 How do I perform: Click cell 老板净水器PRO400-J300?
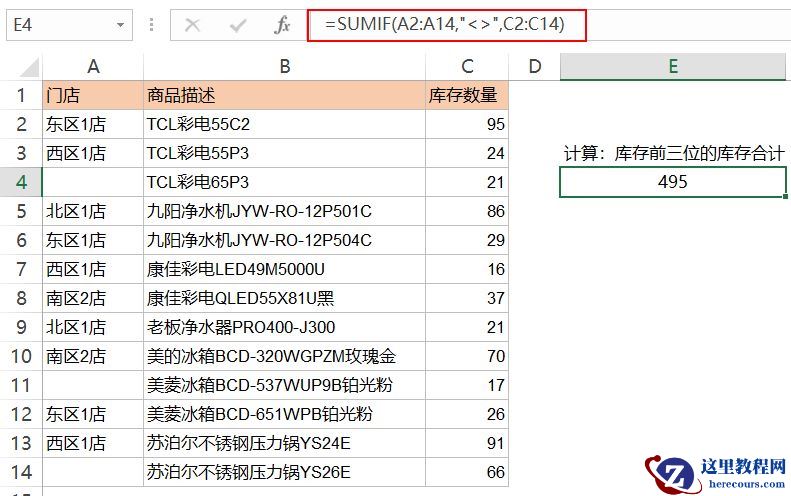pyautogui.click(x=285, y=327)
